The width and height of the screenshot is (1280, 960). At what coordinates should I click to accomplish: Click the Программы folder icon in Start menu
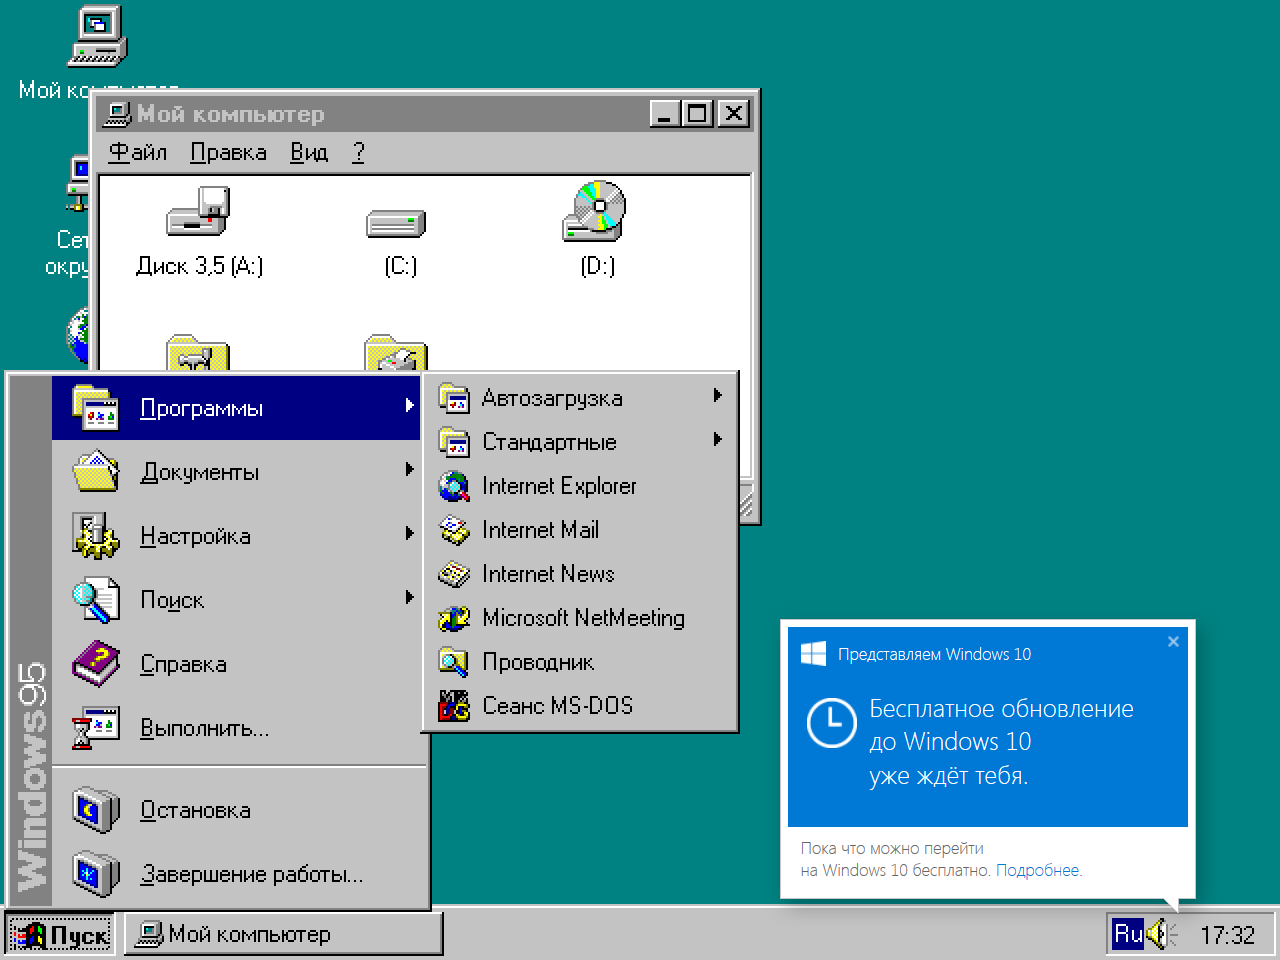pyautogui.click(x=96, y=407)
